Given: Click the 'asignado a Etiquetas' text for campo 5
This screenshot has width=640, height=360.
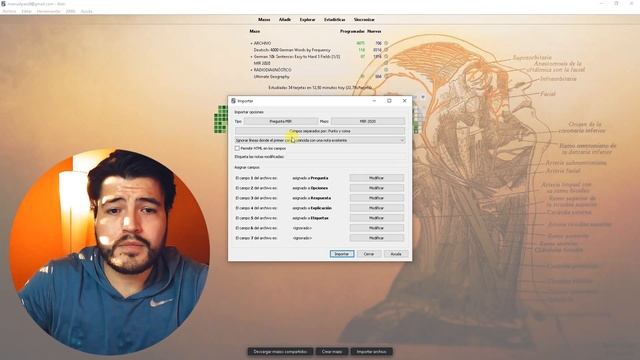Looking at the screenshot, I should point(310,218).
